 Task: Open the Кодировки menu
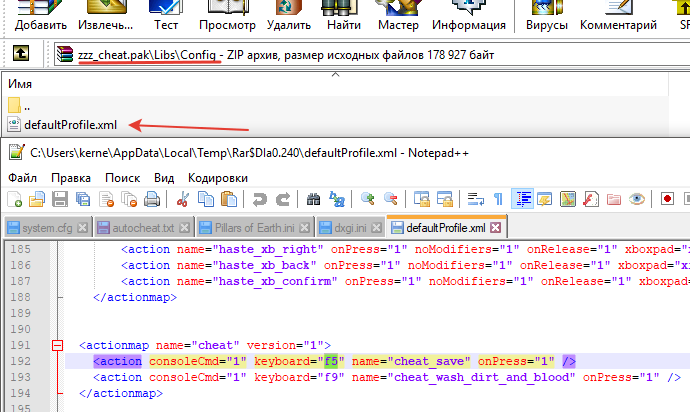[x=217, y=176]
